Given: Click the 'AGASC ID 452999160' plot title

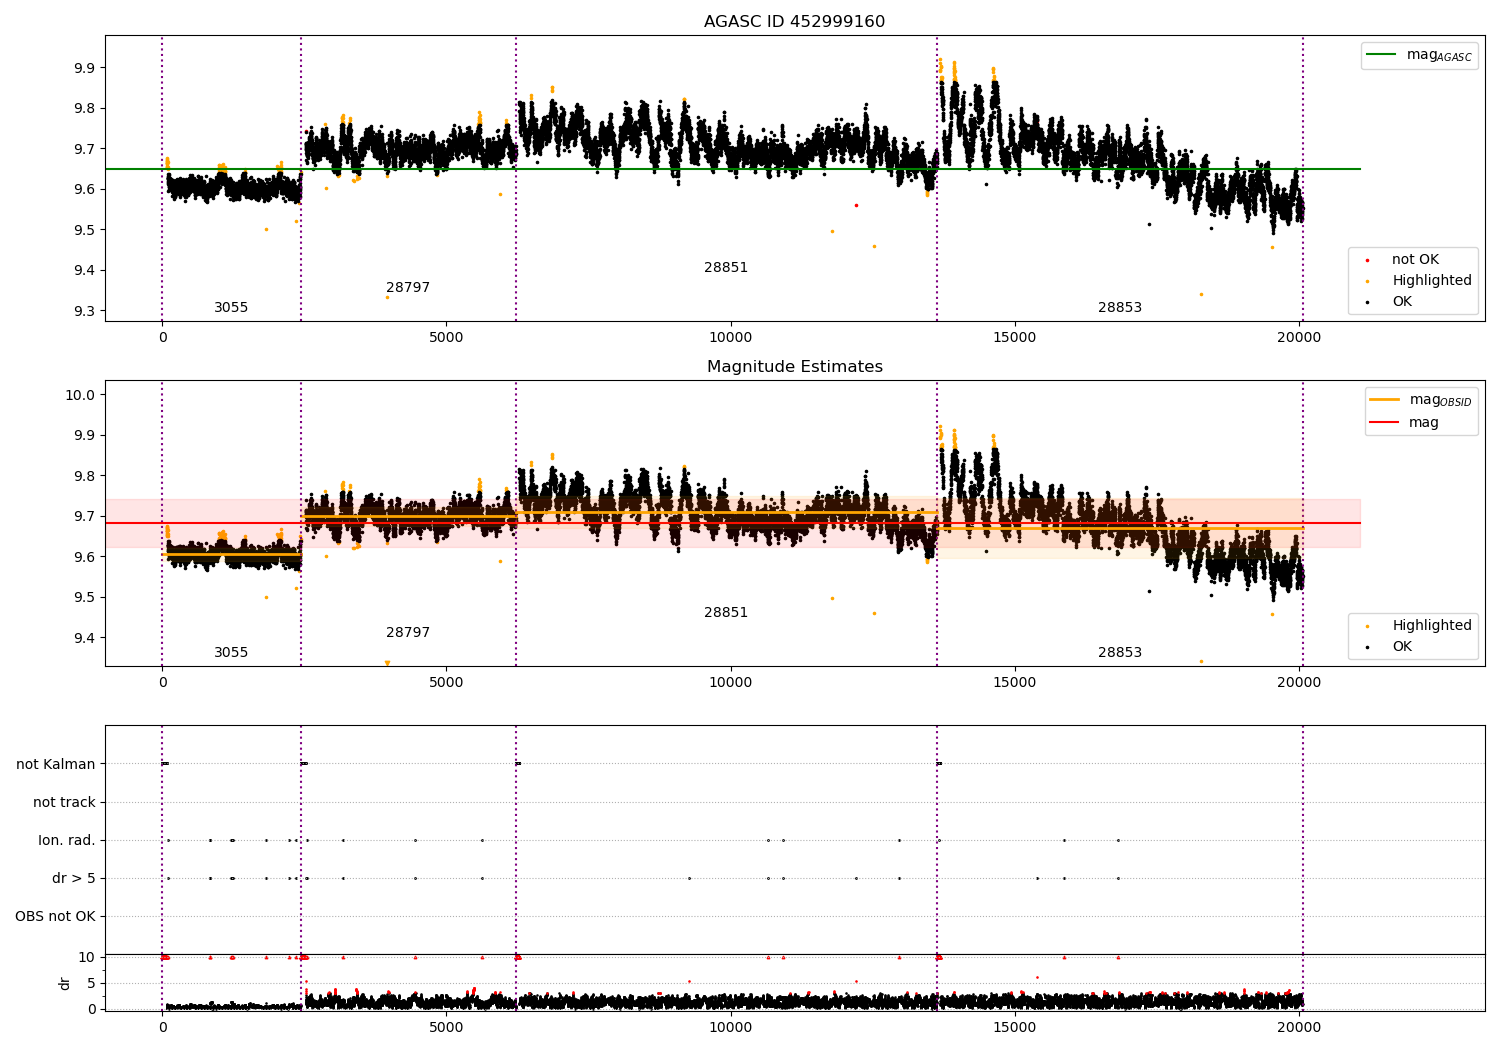Looking at the screenshot, I should [x=794, y=22].
